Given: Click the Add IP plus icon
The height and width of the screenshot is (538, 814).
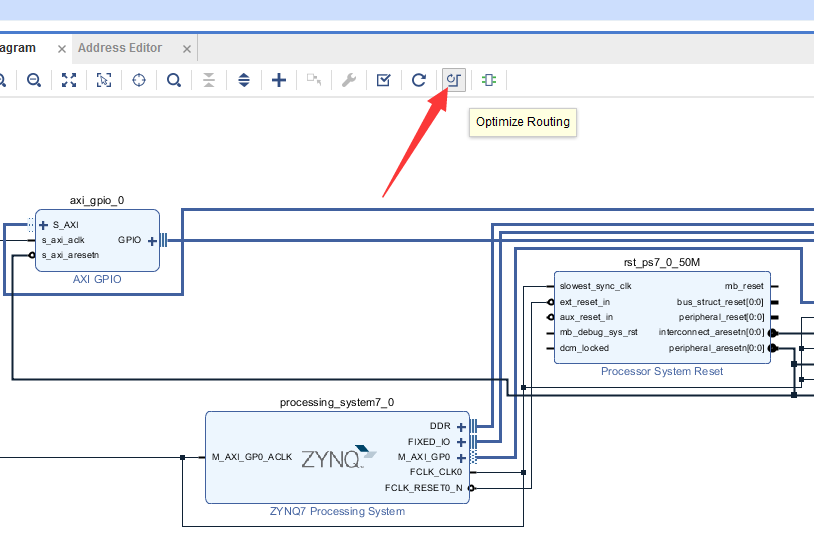Looking at the screenshot, I should [279, 80].
